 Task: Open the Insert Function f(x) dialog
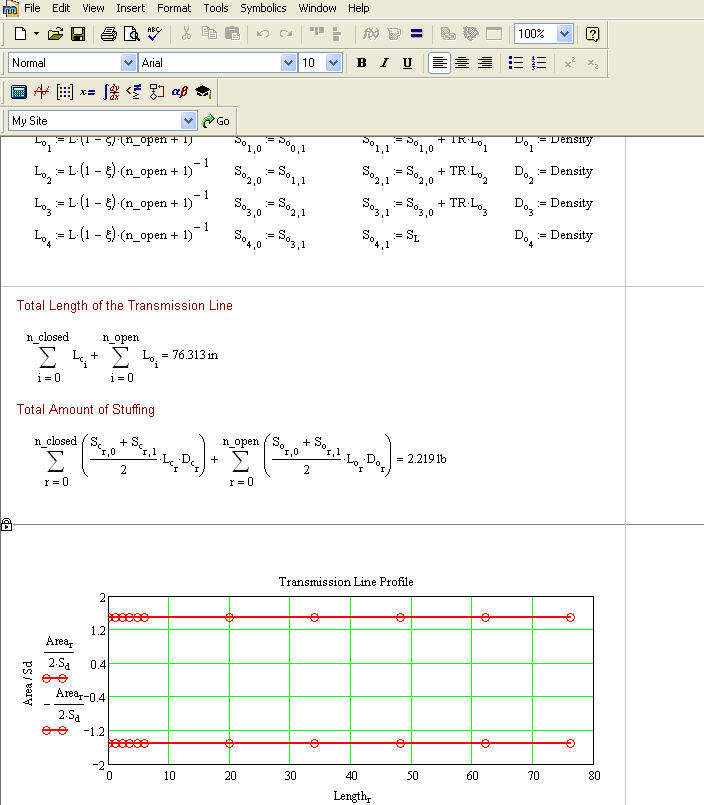click(370, 34)
